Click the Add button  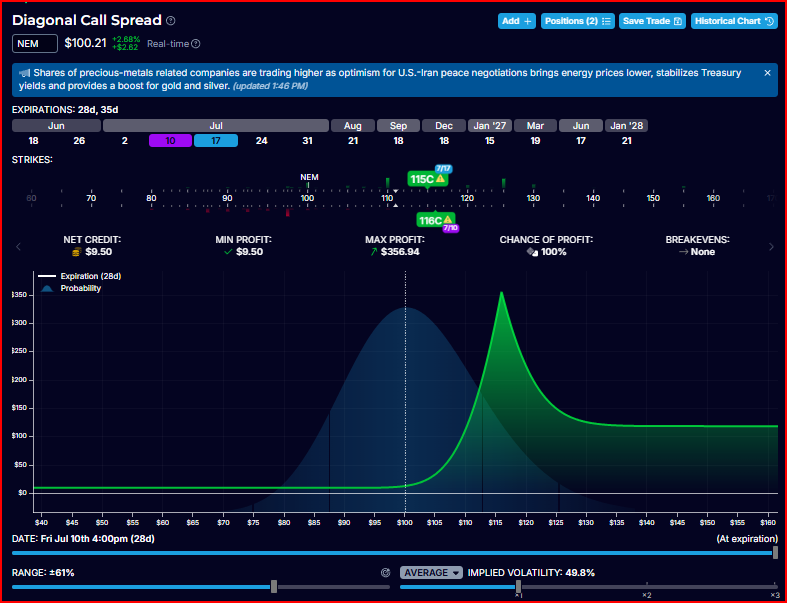pyautogui.click(x=516, y=21)
